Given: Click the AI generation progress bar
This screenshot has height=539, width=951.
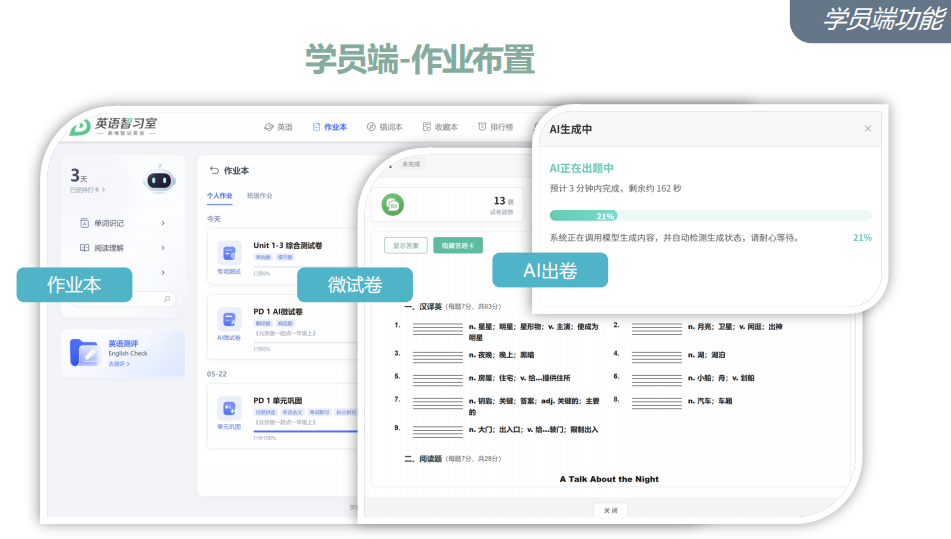Looking at the screenshot, I should pos(710,216).
